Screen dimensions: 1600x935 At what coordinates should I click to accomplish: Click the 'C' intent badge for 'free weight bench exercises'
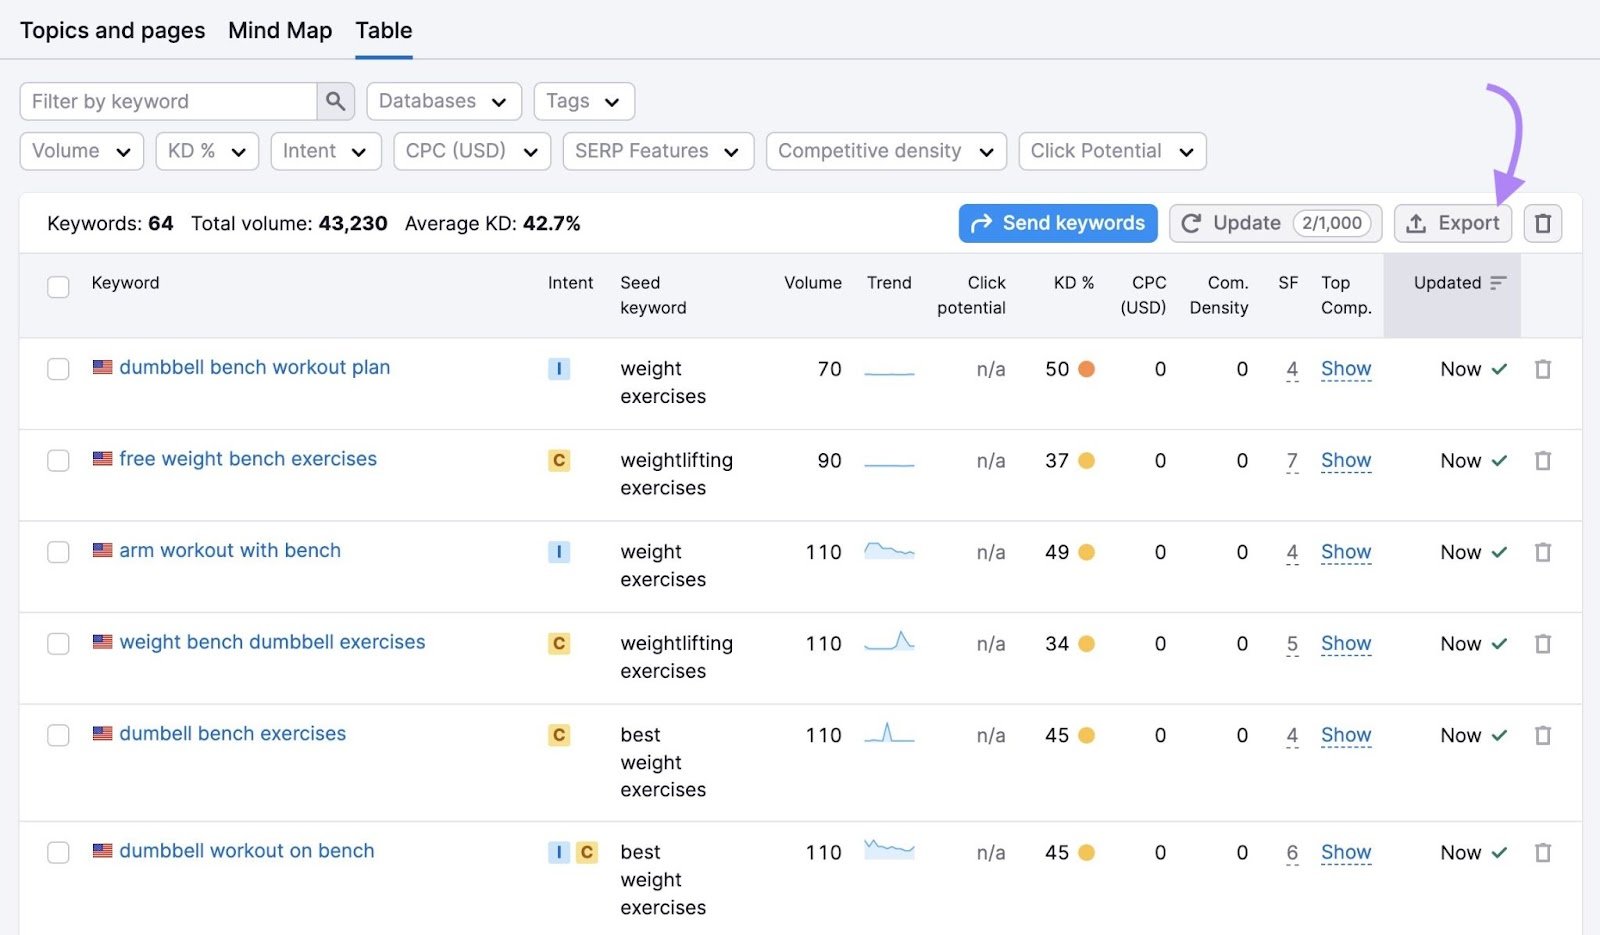coord(558,461)
